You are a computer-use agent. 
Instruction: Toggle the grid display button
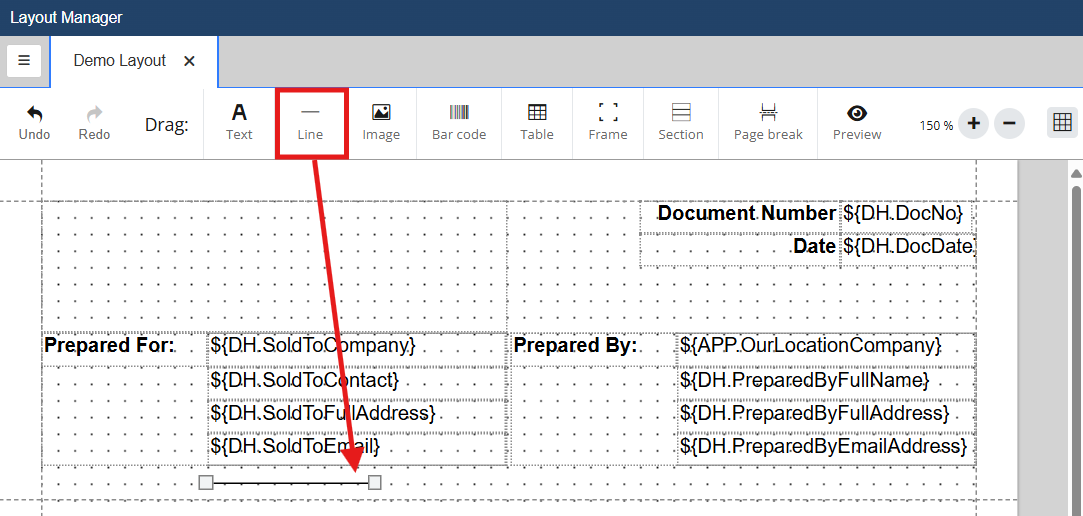coord(1062,123)
